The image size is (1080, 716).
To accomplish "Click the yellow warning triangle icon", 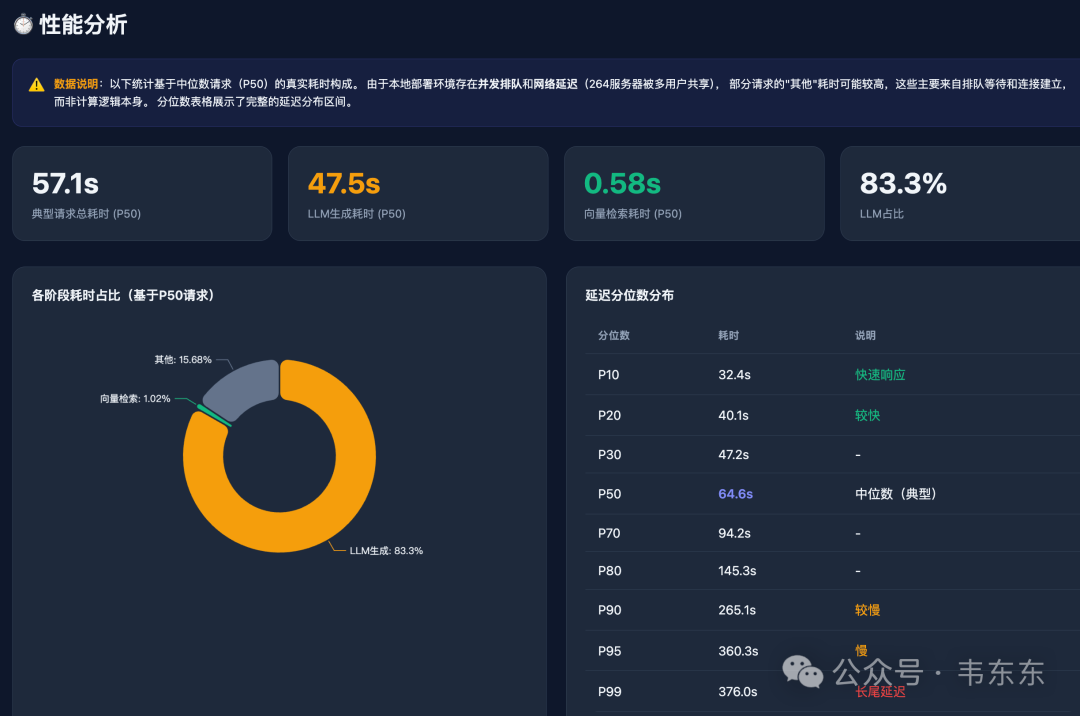I will pyautogui.click(x=36, y=85).
